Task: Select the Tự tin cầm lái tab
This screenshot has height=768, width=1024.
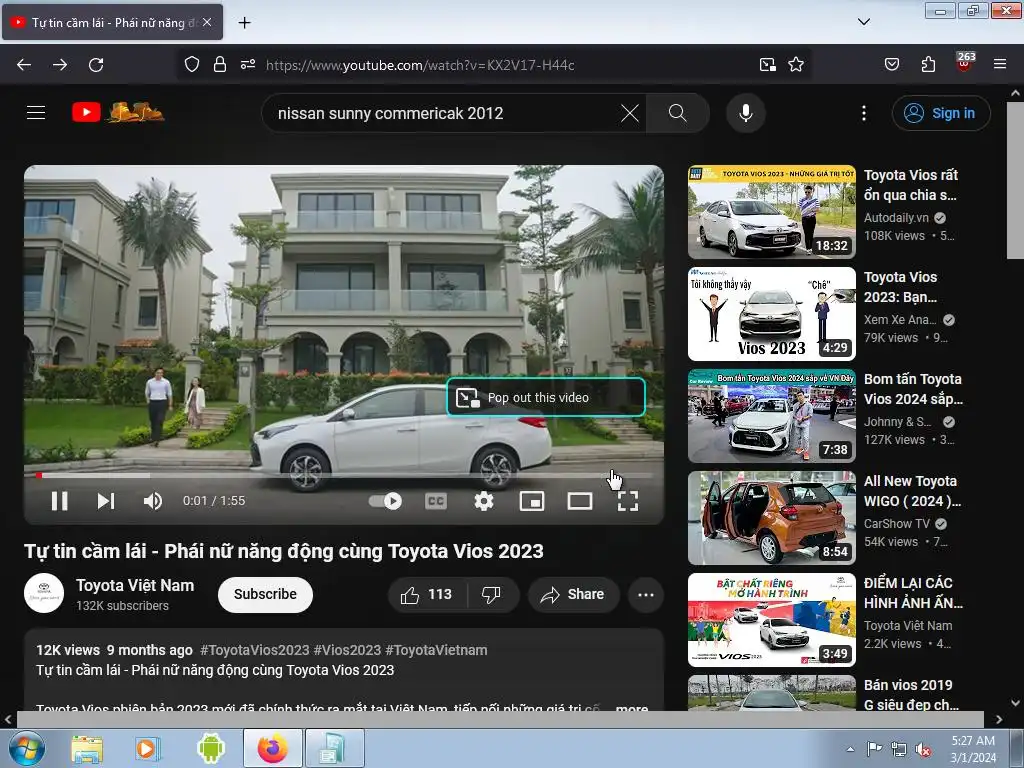Action: coord(112,22)
